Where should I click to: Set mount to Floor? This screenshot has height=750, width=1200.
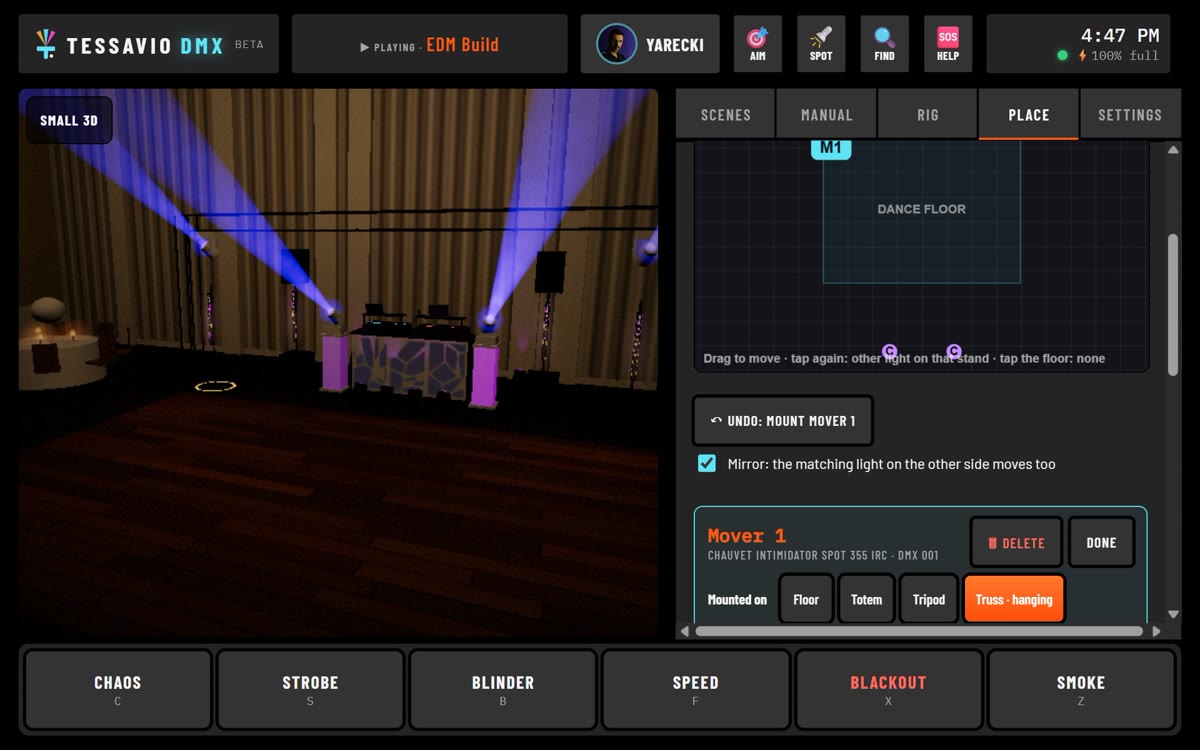coord(806,599)
